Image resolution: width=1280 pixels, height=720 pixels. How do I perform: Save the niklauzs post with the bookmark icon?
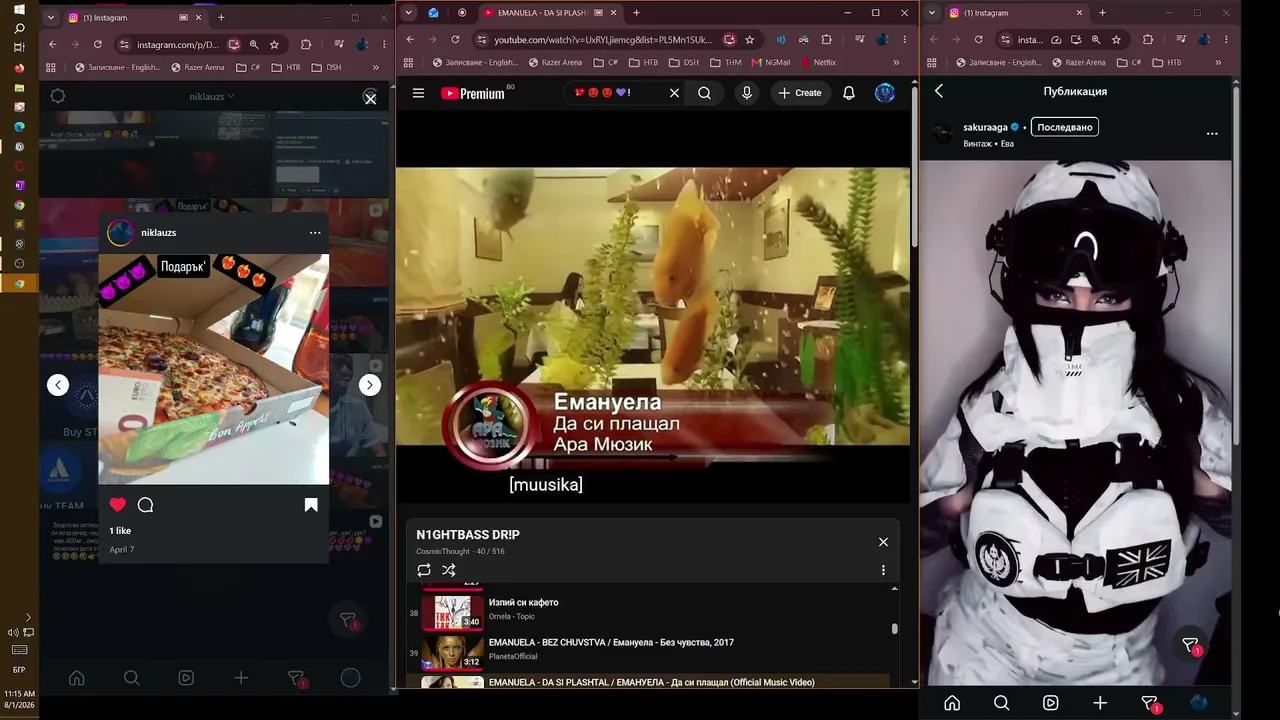coord(311,505)
